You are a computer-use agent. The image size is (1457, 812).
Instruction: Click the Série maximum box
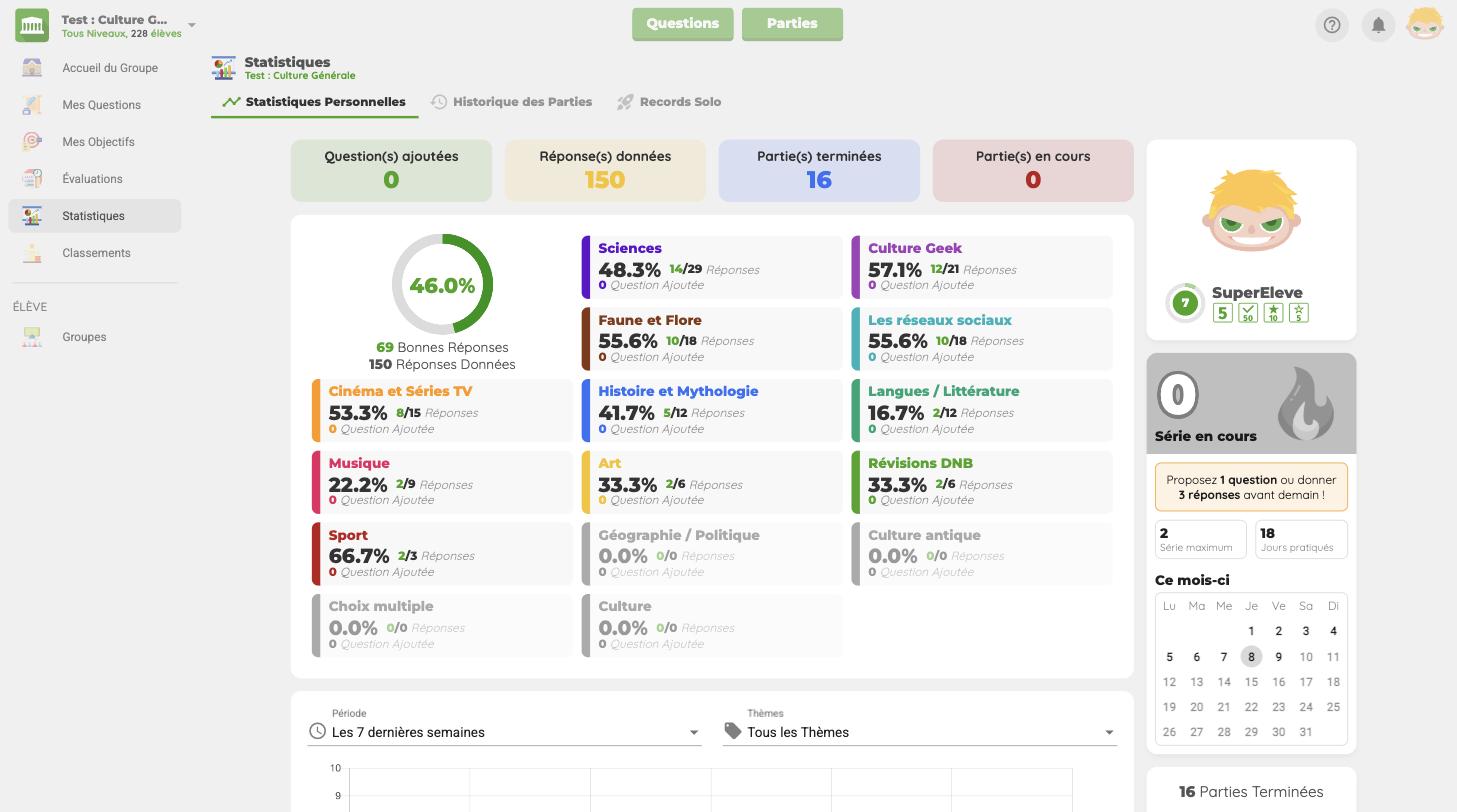[1201, 539]
